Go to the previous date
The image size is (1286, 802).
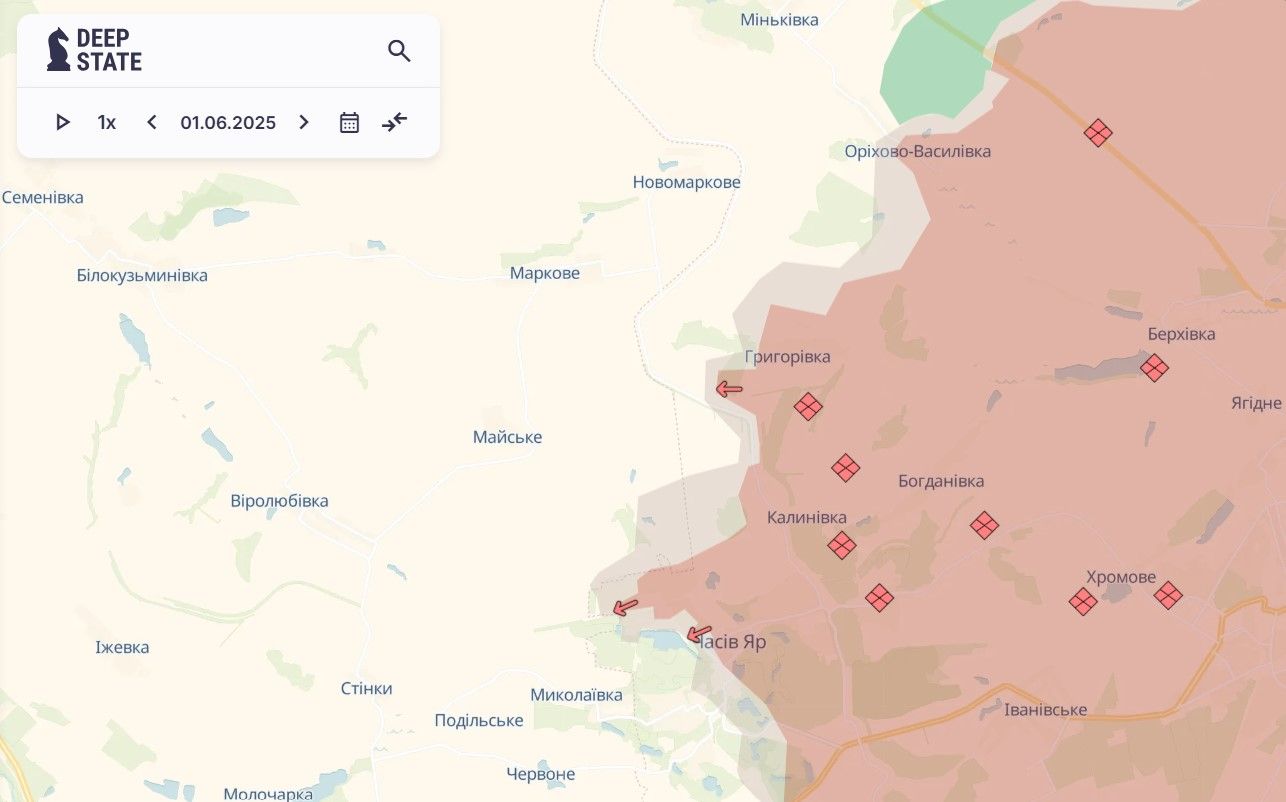coord(152,123)
